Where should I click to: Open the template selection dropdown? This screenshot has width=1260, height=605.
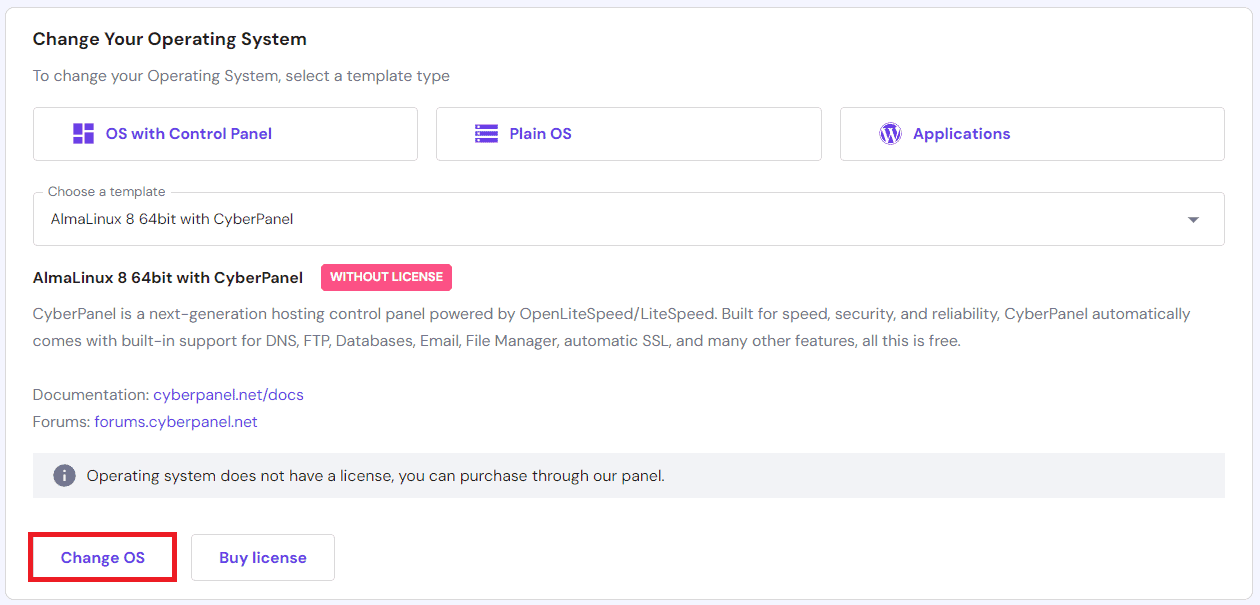(x=628, y=218)
